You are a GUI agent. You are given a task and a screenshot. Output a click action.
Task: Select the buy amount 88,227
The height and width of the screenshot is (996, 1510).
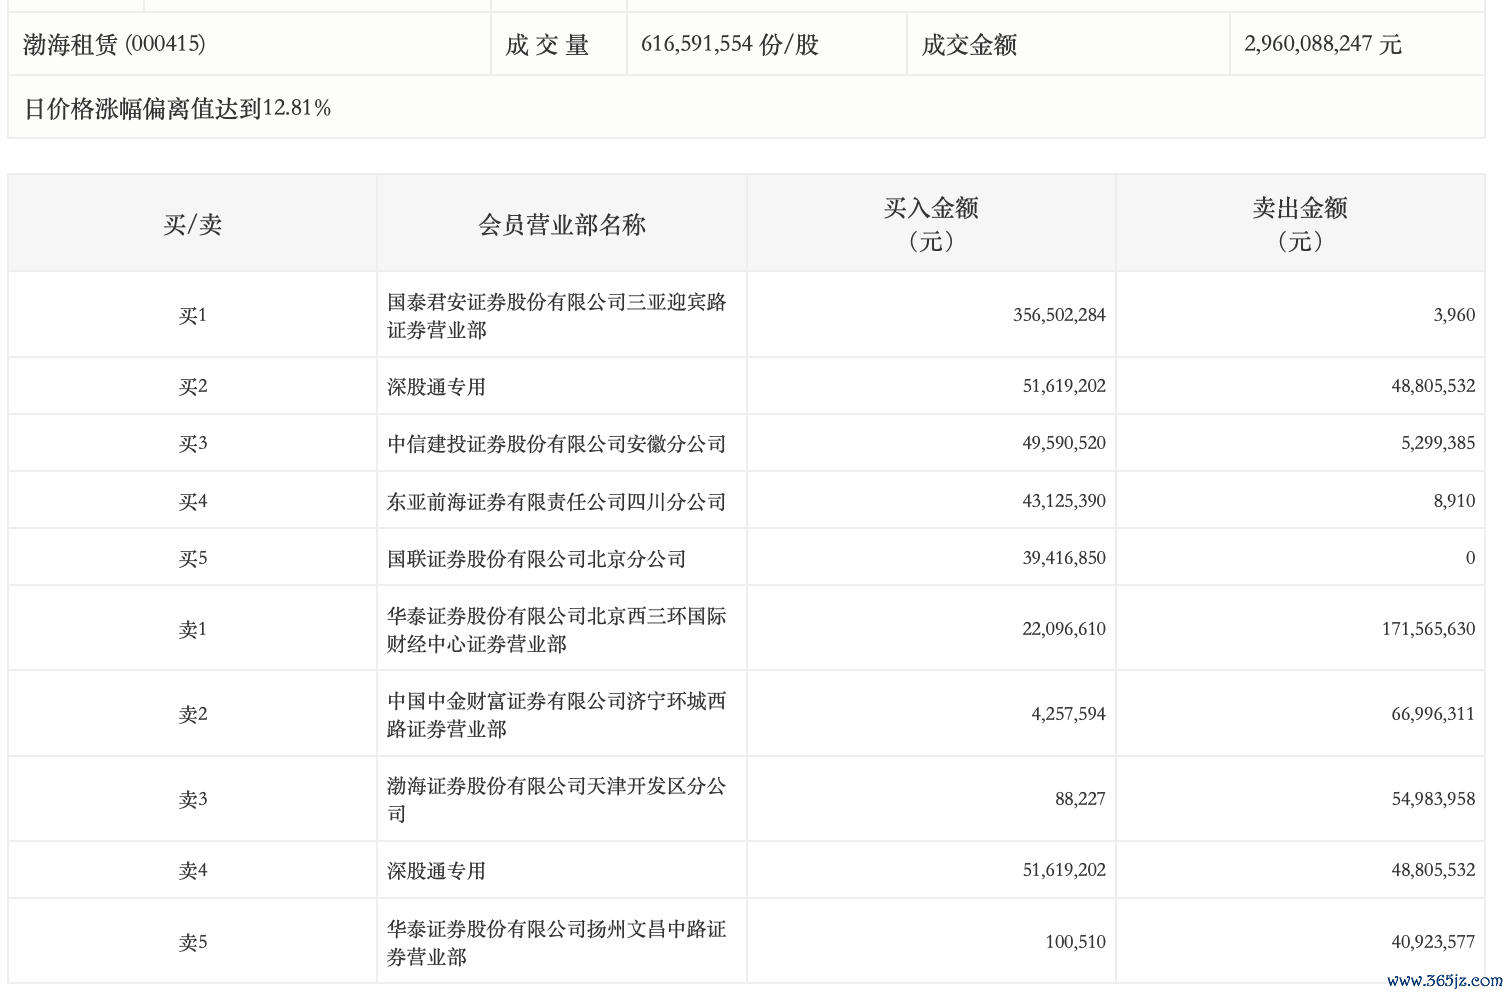coord(1080,799)
